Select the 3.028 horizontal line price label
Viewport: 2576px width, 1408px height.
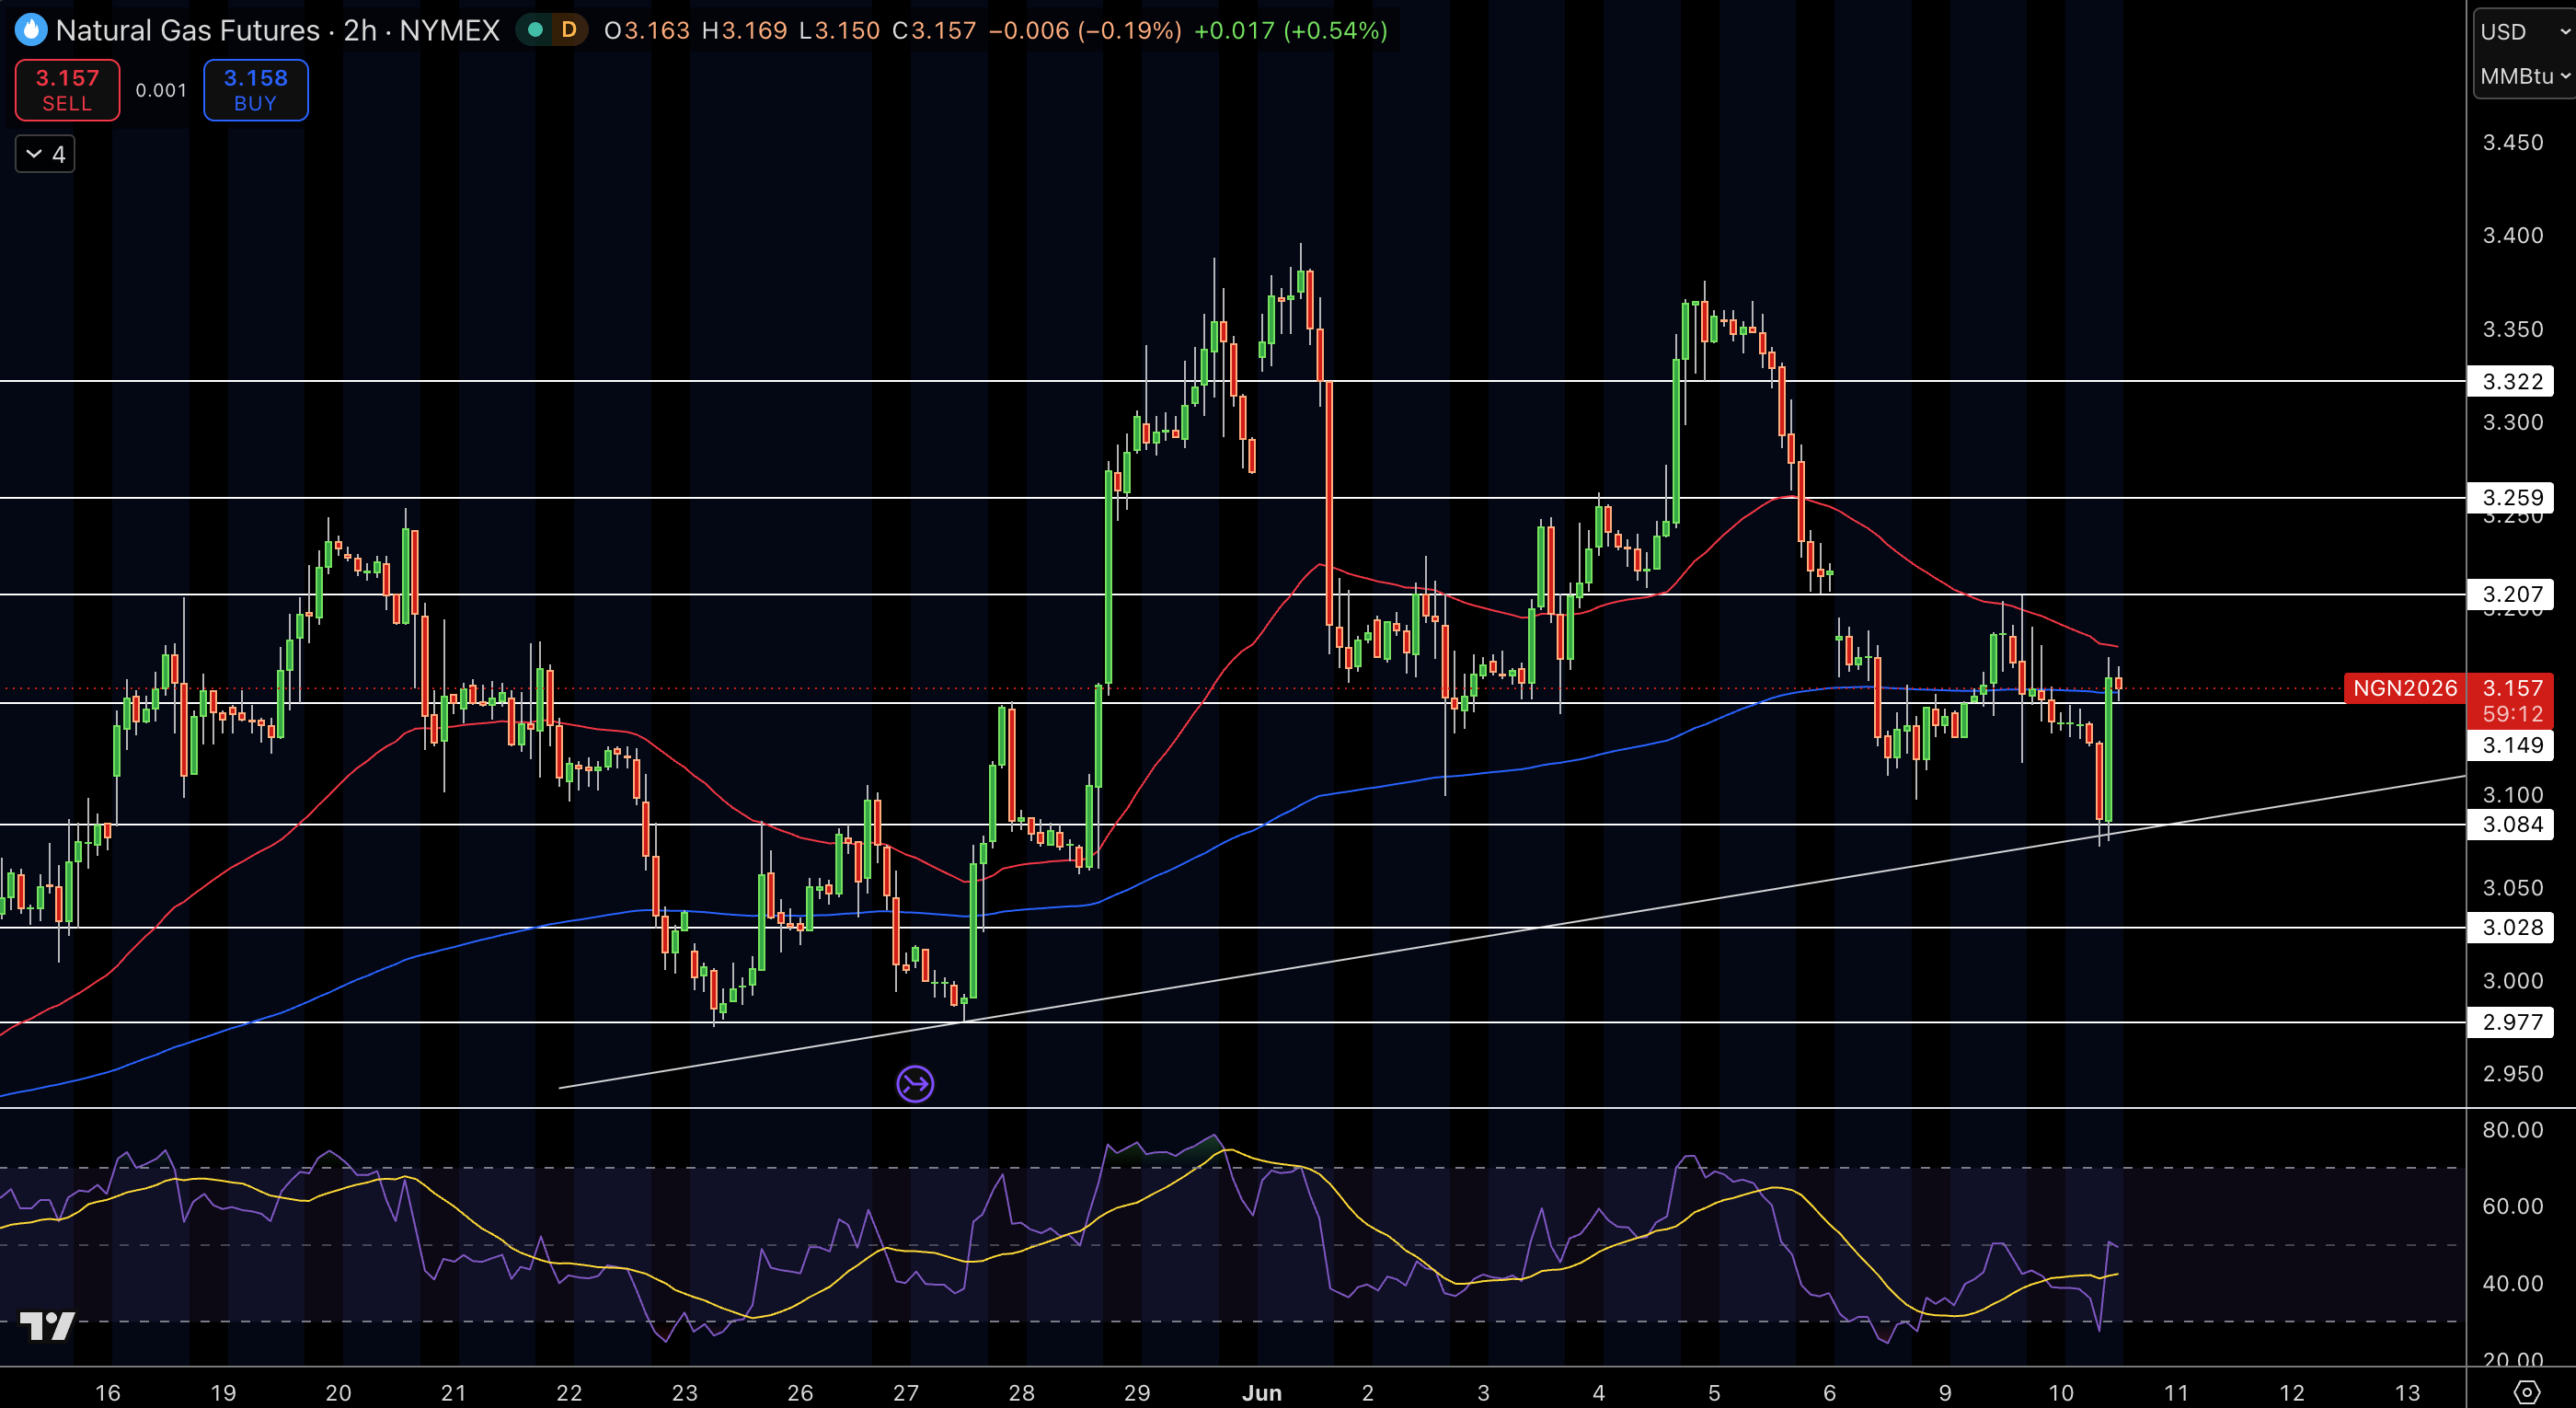pyautogui.click(x=2511, y=927)
